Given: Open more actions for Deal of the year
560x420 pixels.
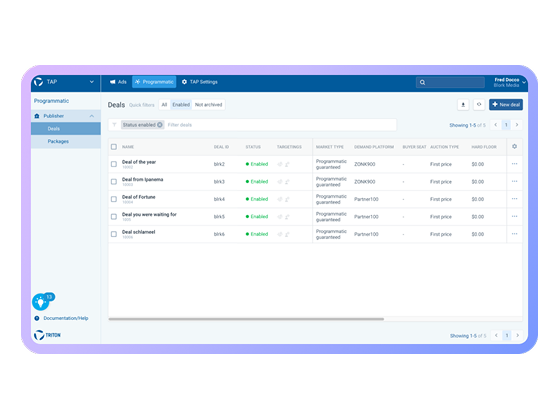Looking at the screenshot, I should pos(514,164).
